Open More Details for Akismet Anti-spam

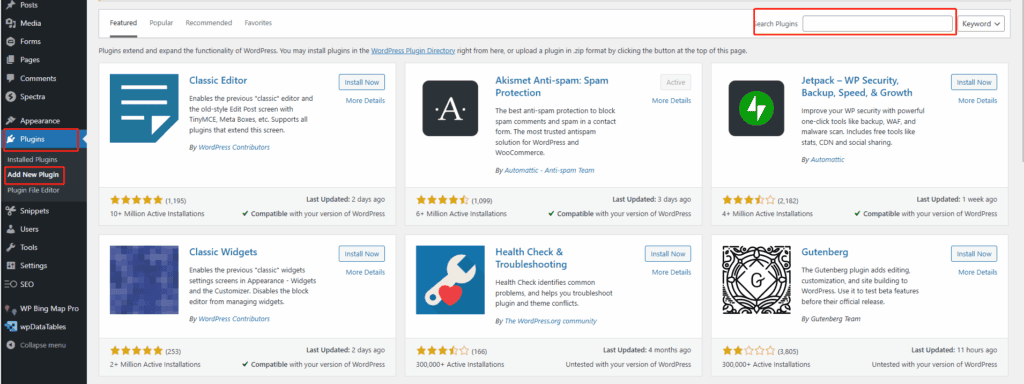[x=671, y=101]
